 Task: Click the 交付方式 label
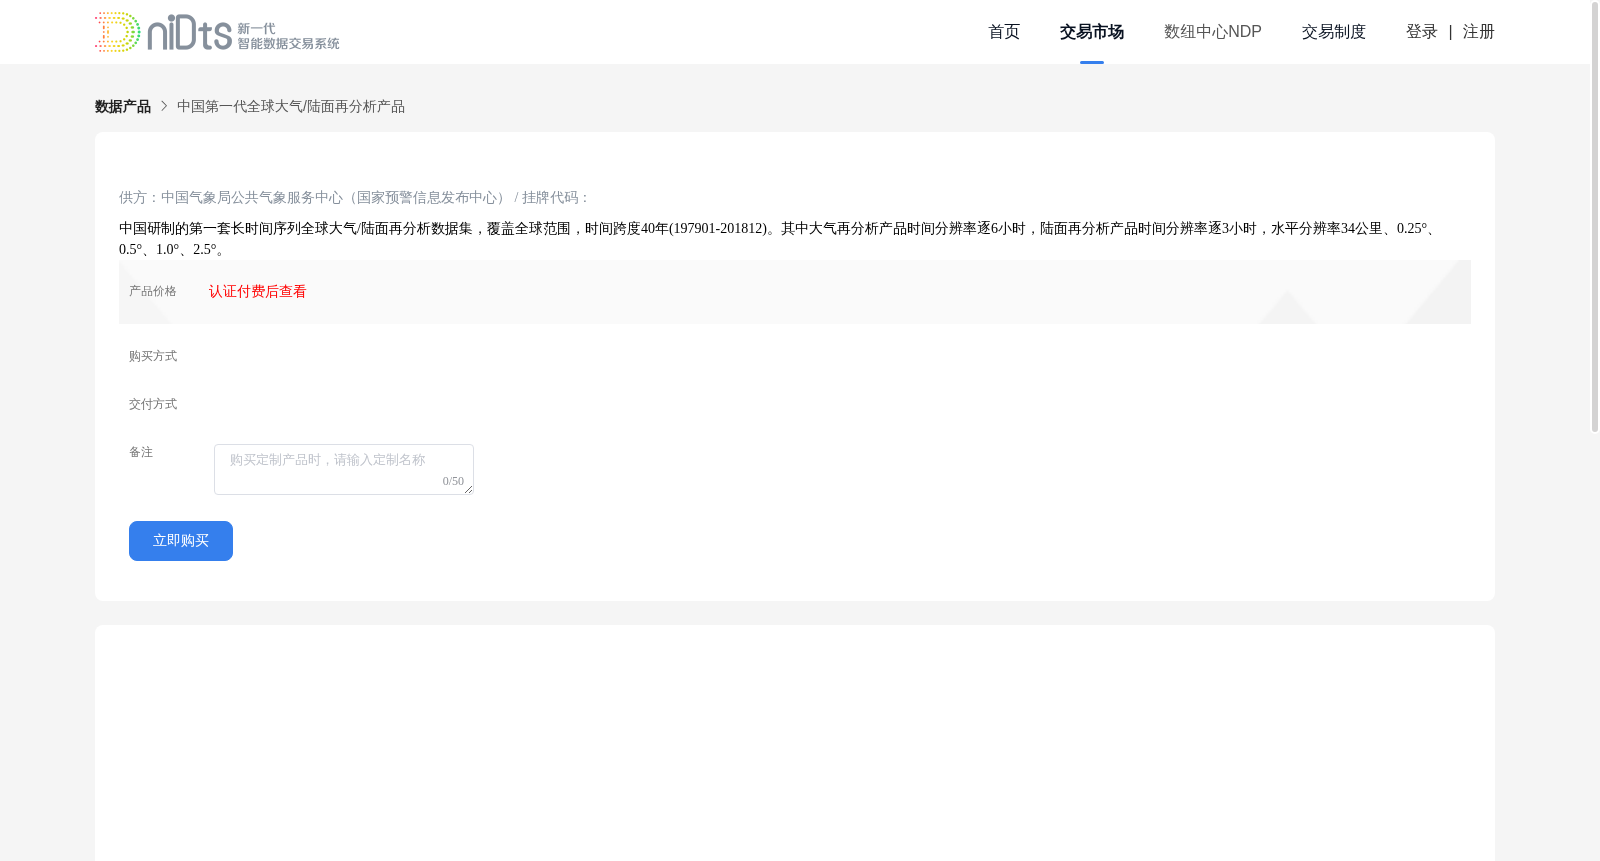point(153,404)
